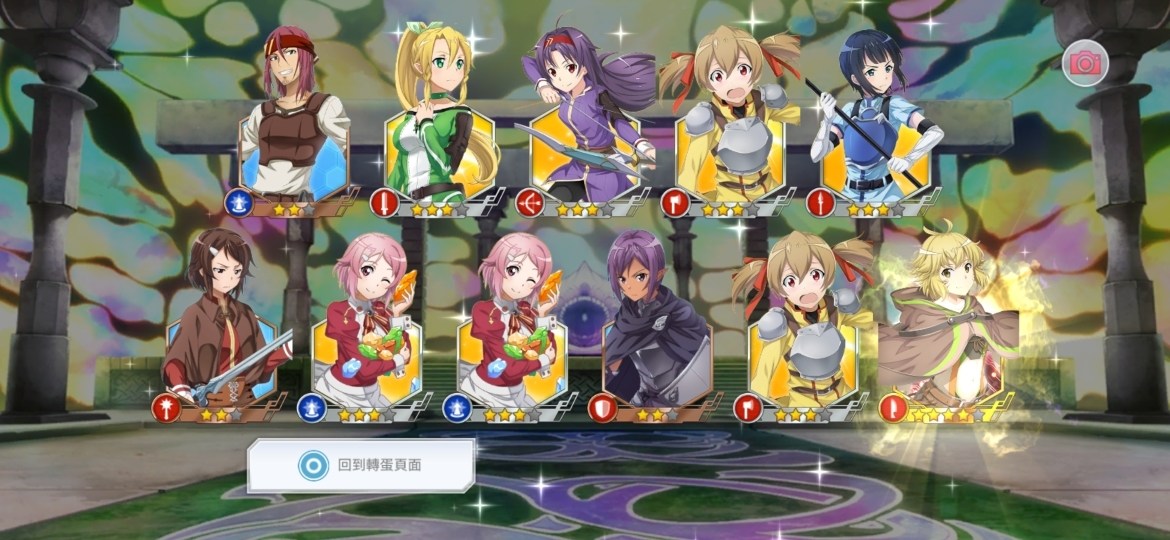Click 回到轉蛋頁面 button
This screenshot has width=1170, height=540.
361,465
